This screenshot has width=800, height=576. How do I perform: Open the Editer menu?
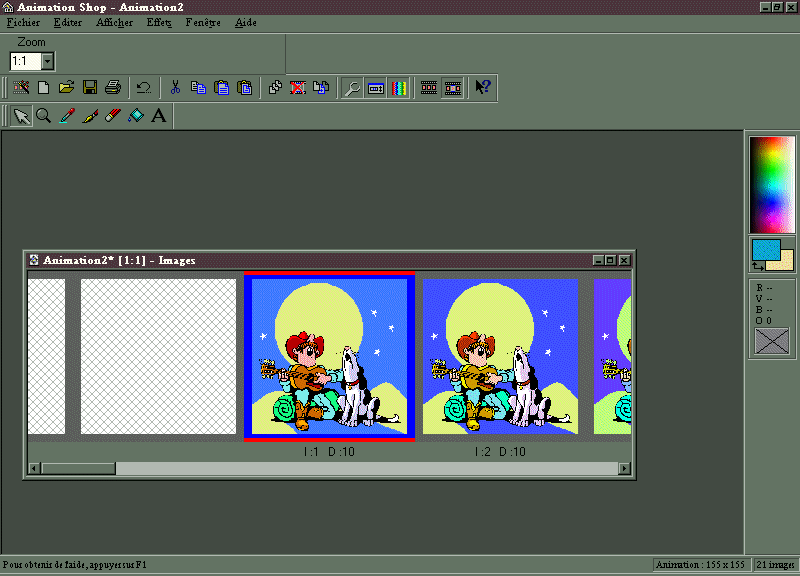[x=68, y=22]
